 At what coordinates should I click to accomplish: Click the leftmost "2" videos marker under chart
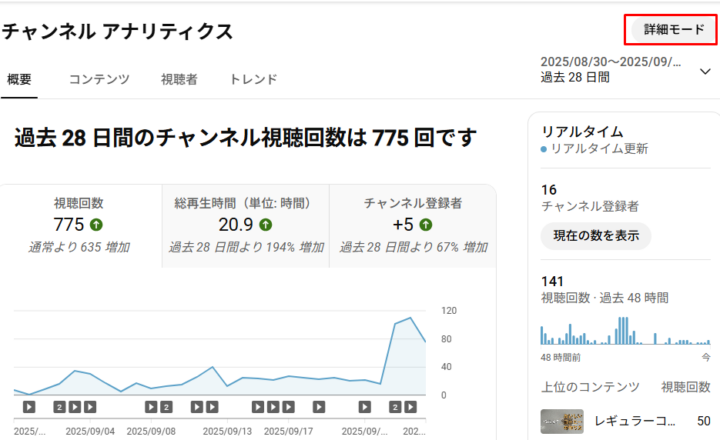pos(60,407)
